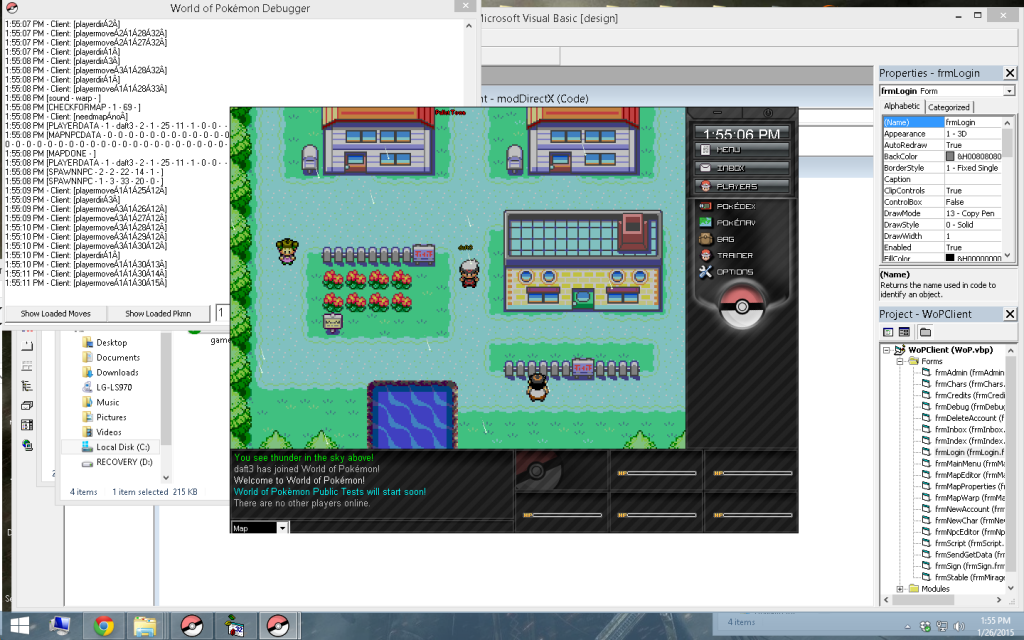Select the Appearance property row
Image resolution: width=1024 pixels, height=640 pixels.
coord(942,133)
